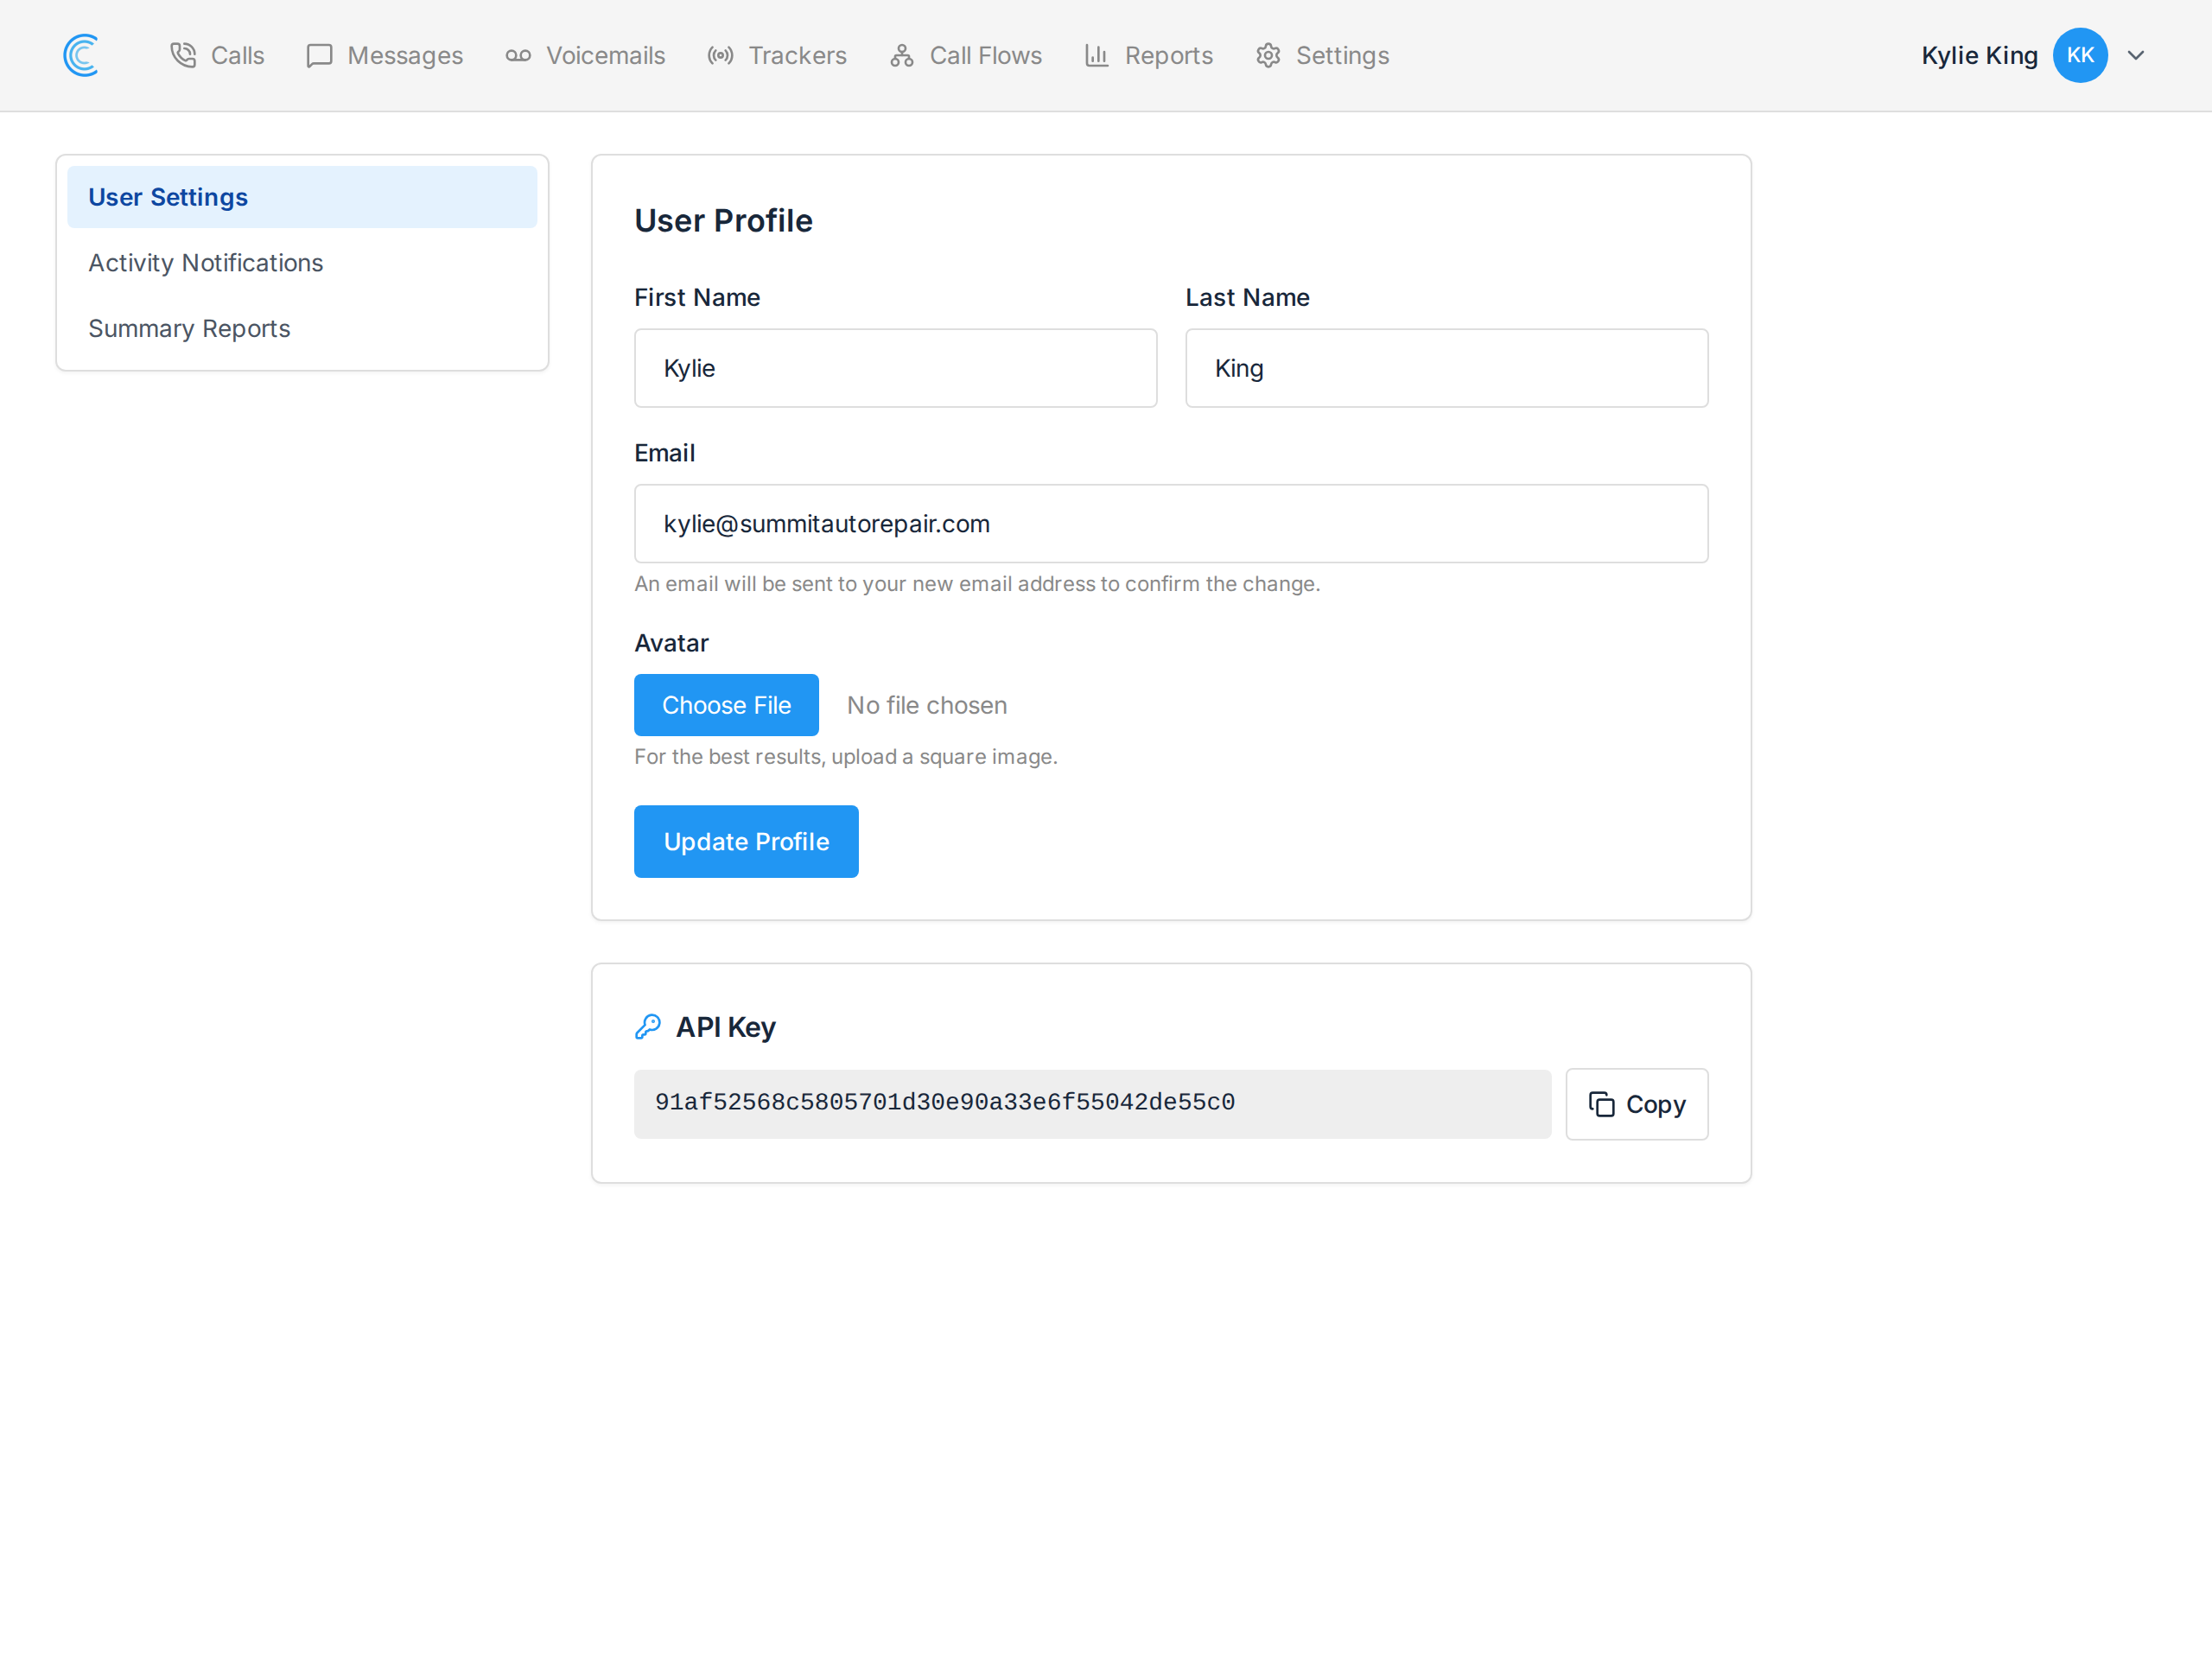
Task: Click the Last Name label
Action: pyautogui.click(x=1247, y=297)
